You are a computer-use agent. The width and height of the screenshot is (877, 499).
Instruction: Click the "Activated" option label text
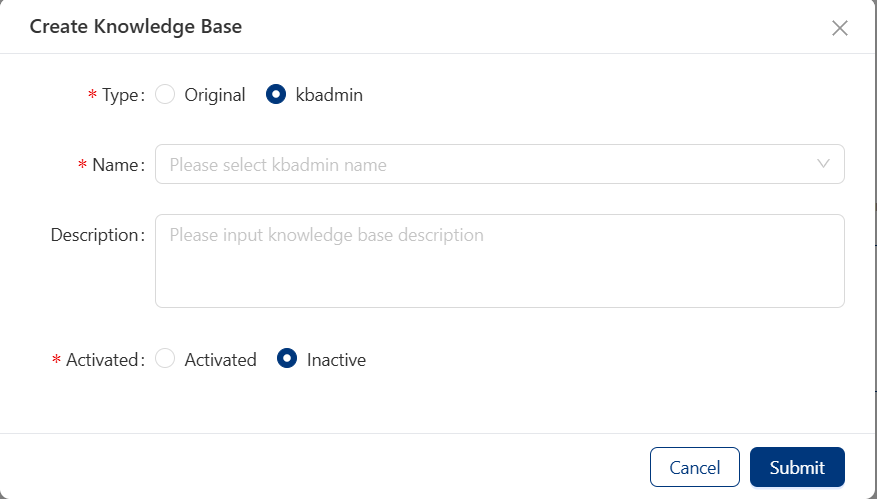[221, 359]
